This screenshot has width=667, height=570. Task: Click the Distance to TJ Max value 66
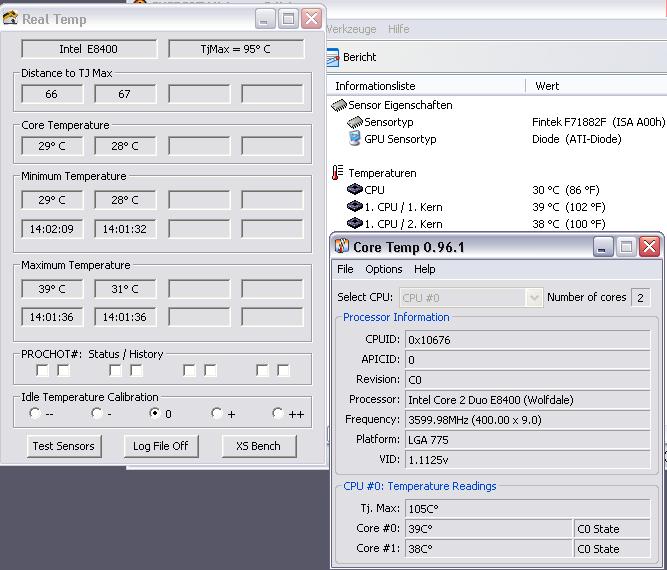point(52,94)
